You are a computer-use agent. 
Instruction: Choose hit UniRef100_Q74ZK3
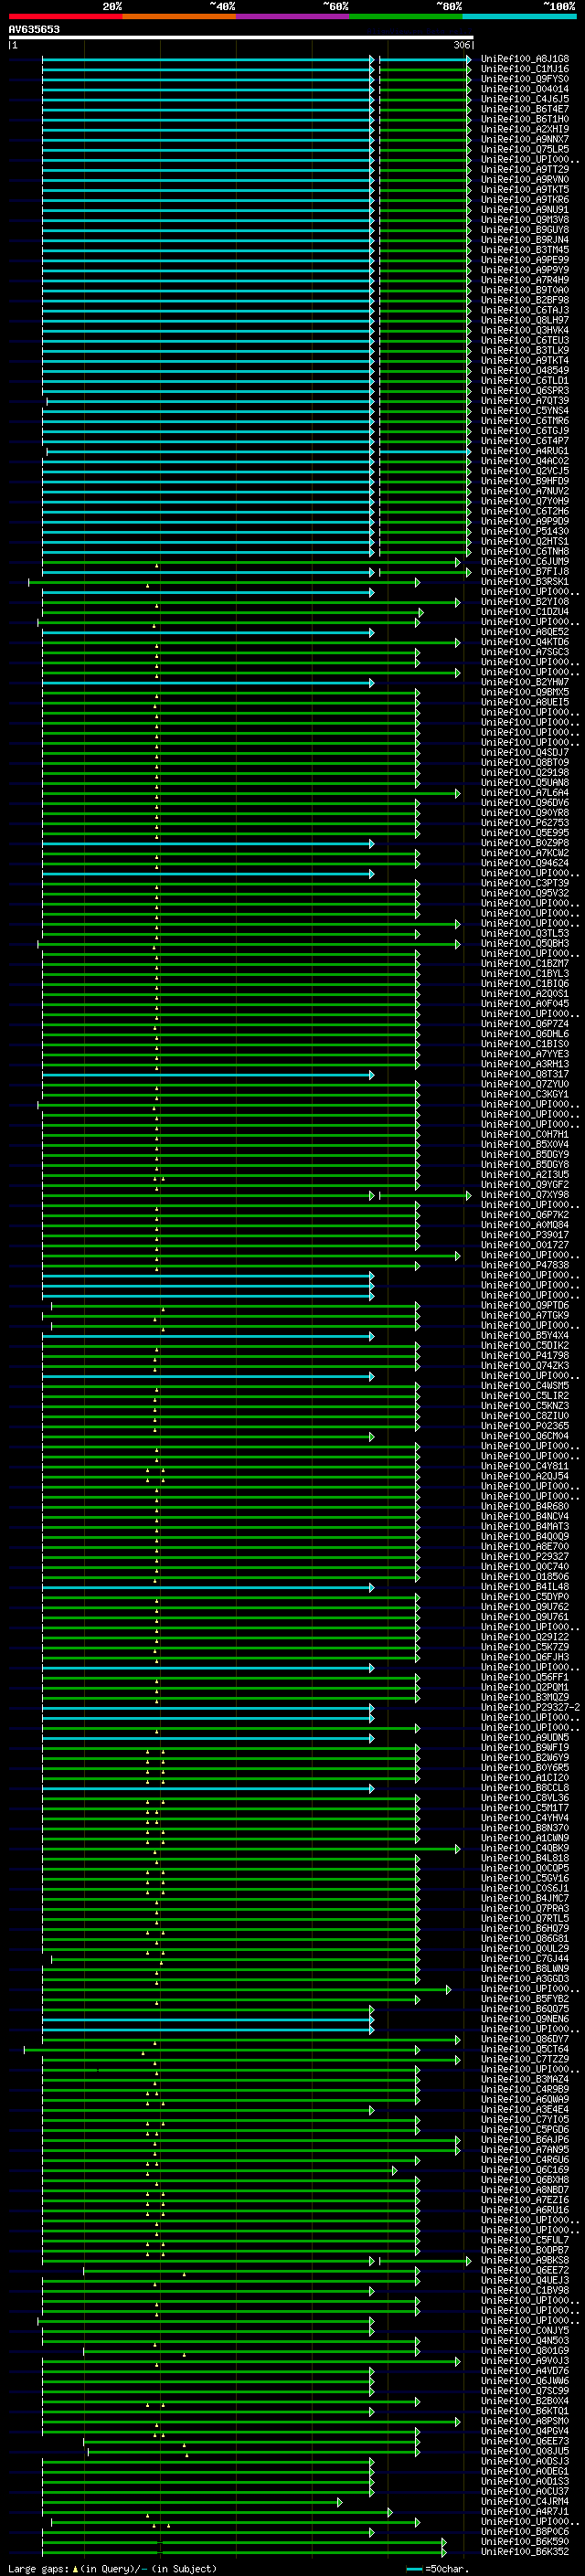tap(525, 1365)
